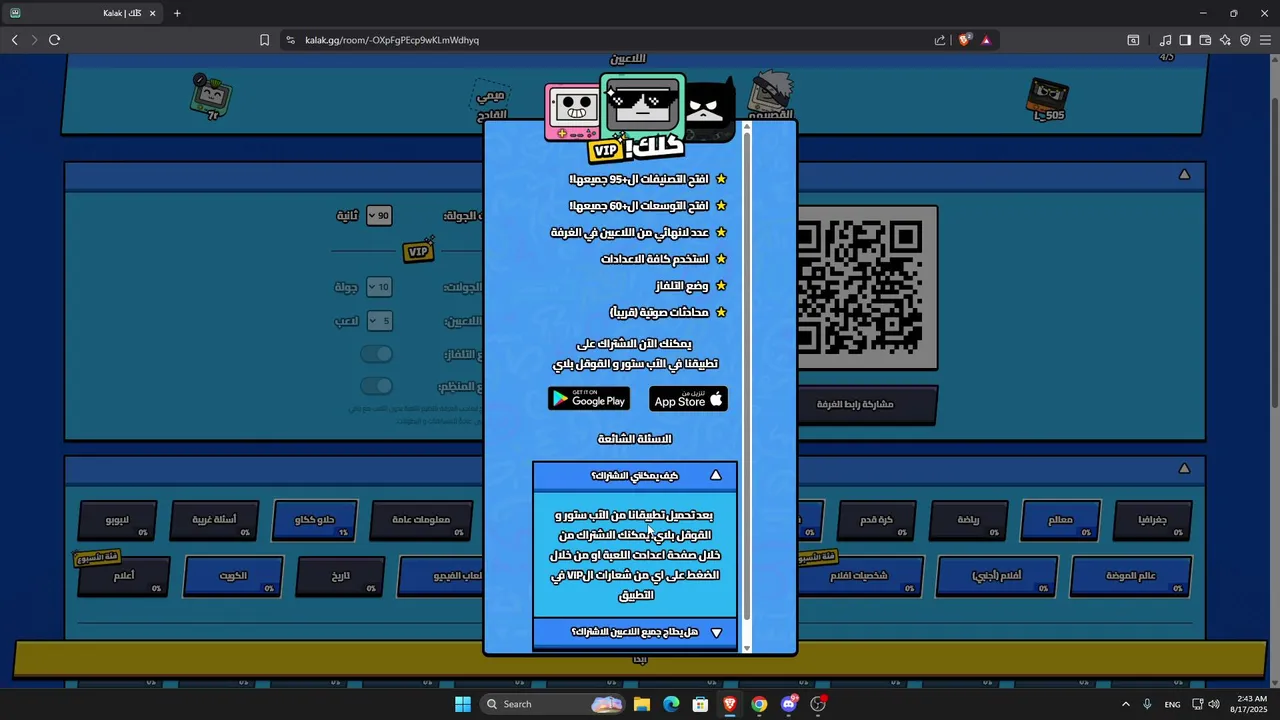Expand the 'هل يحتاج جميع اللاعبين الاشتراك؟' FAQ
This screenshot has width=1280, height=720.
[x=635, y=632]
